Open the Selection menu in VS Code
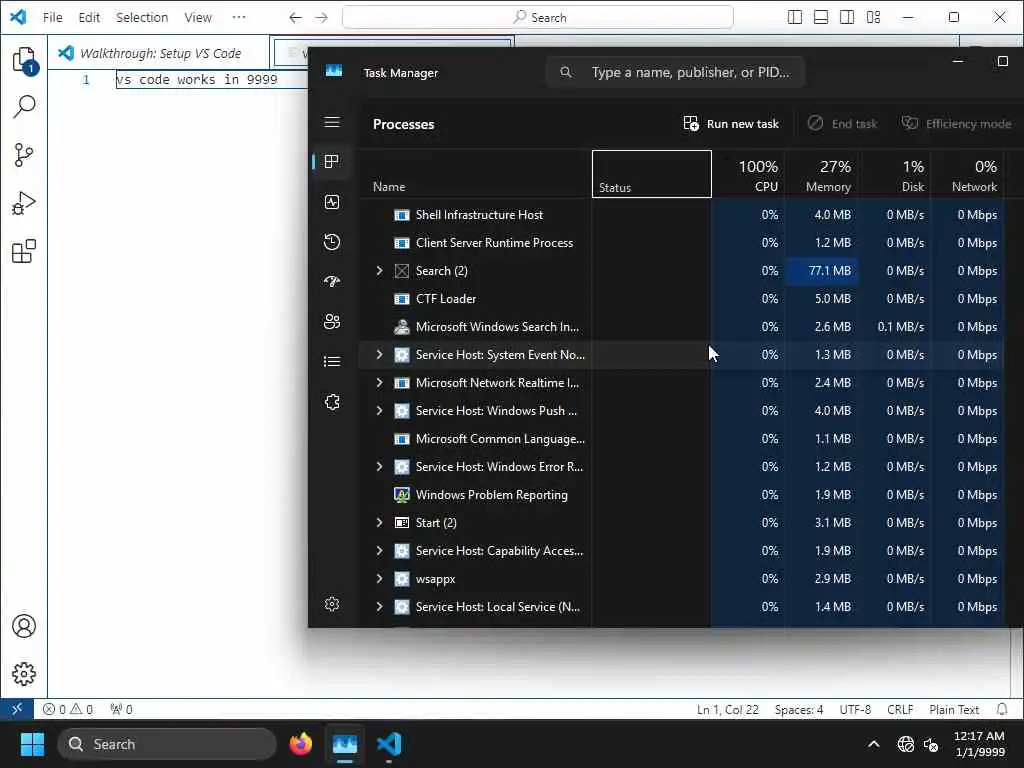Image resolution: width=1024 pixels, height=768 pixels. tap(142, 18)
